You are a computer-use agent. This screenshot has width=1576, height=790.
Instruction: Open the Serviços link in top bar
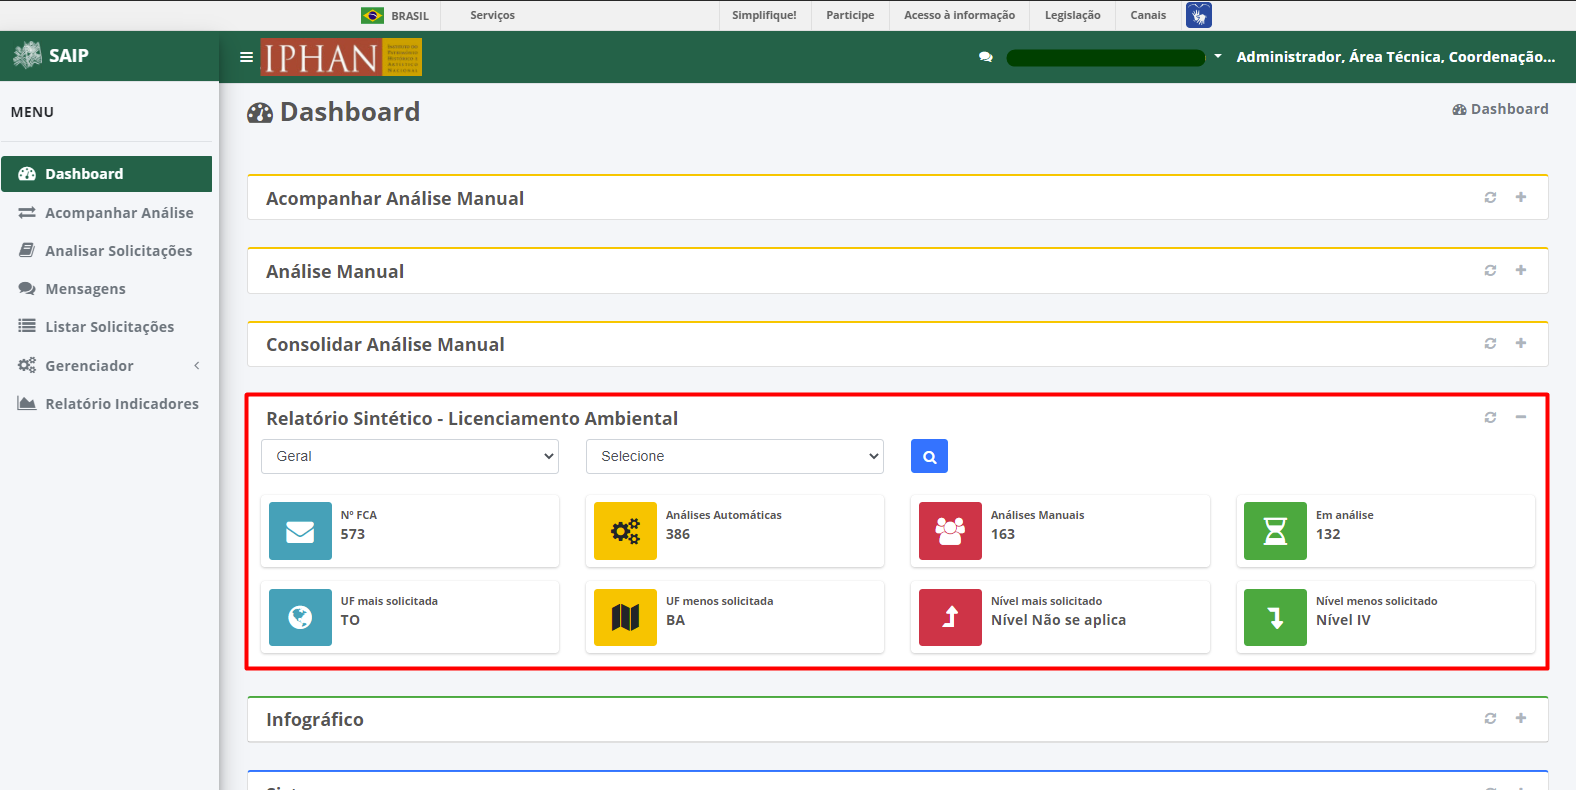point(492,15)
